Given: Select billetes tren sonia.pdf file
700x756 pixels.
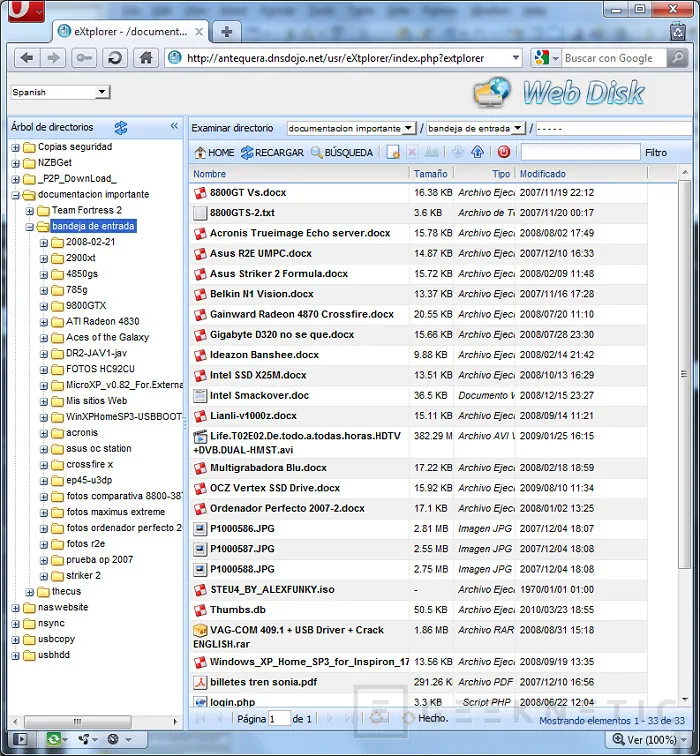Looking at the screenshot, I should click(264, 682).
